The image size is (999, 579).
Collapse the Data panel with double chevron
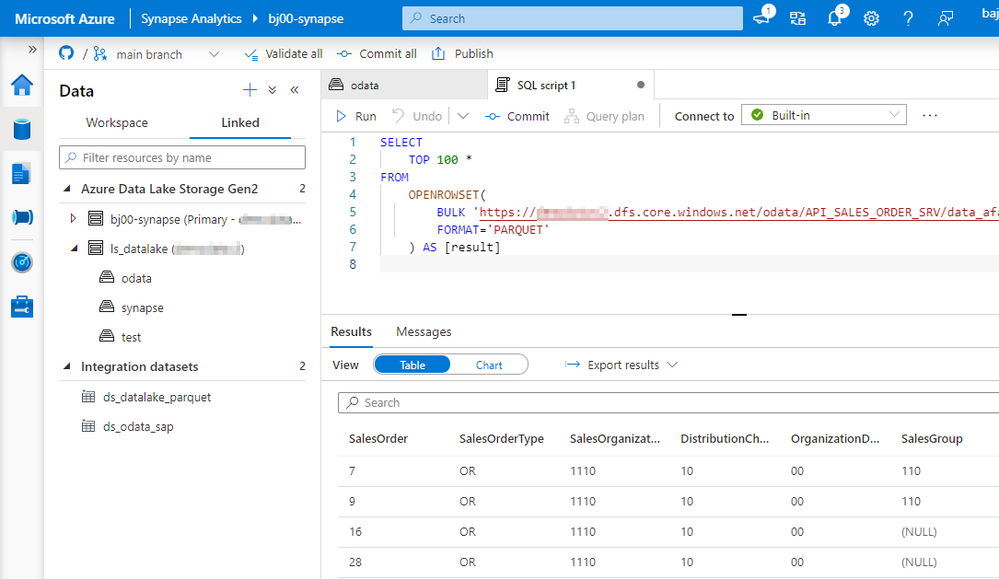(x=294, y=90)
